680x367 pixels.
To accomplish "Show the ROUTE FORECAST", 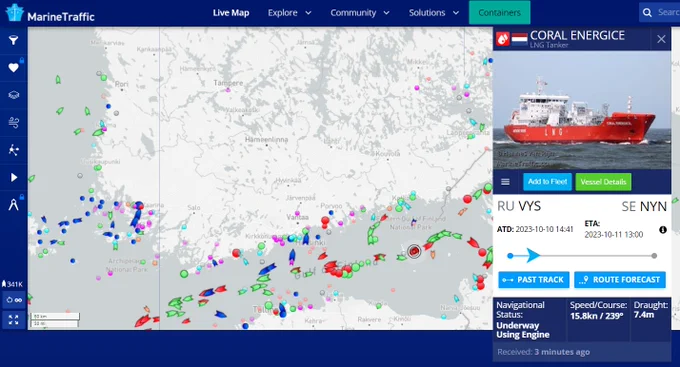I will (620, 280).
